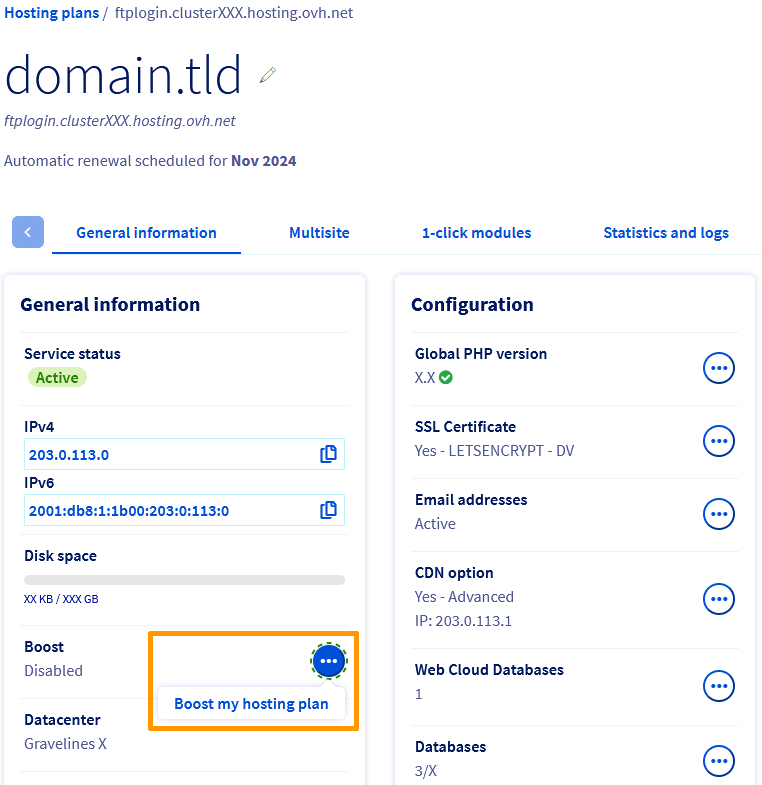The width and height of the screenshot is (762, 785).
Task: Click the Databases ellipsis button
Action: pyautogui.click(x=719, y=761)
